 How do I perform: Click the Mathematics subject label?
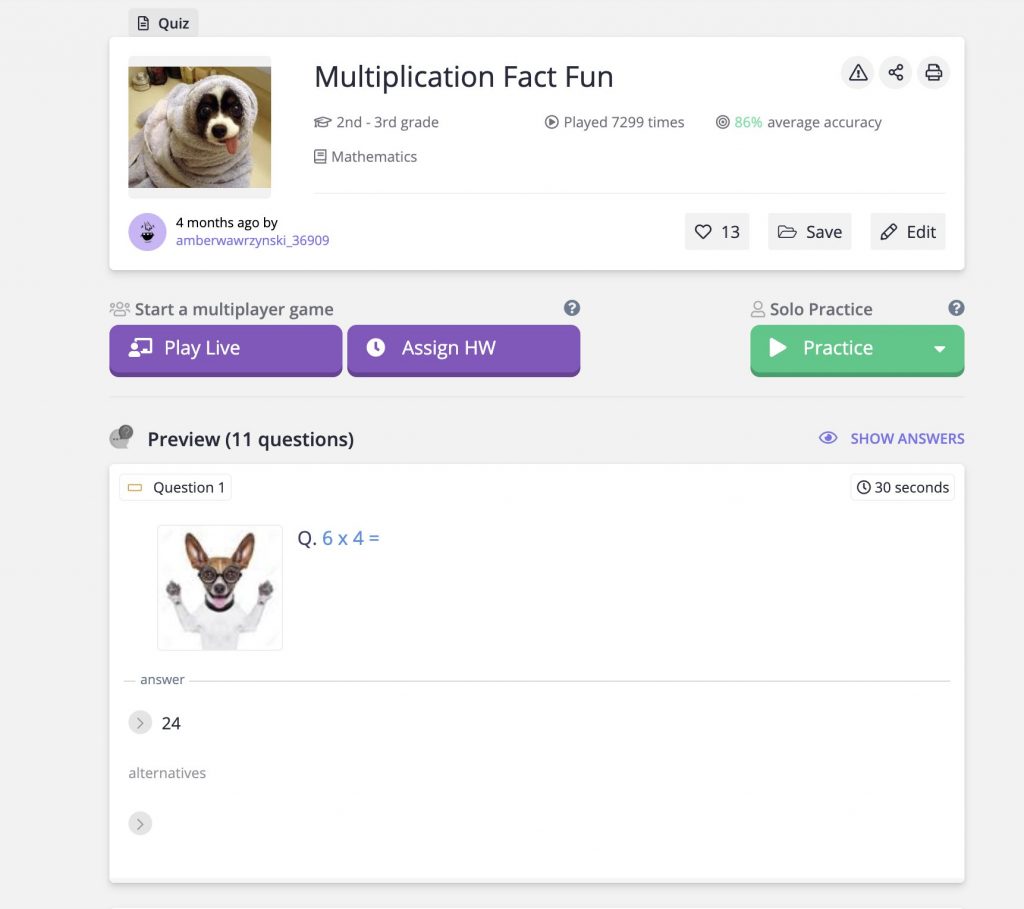[x=366, y=157]
